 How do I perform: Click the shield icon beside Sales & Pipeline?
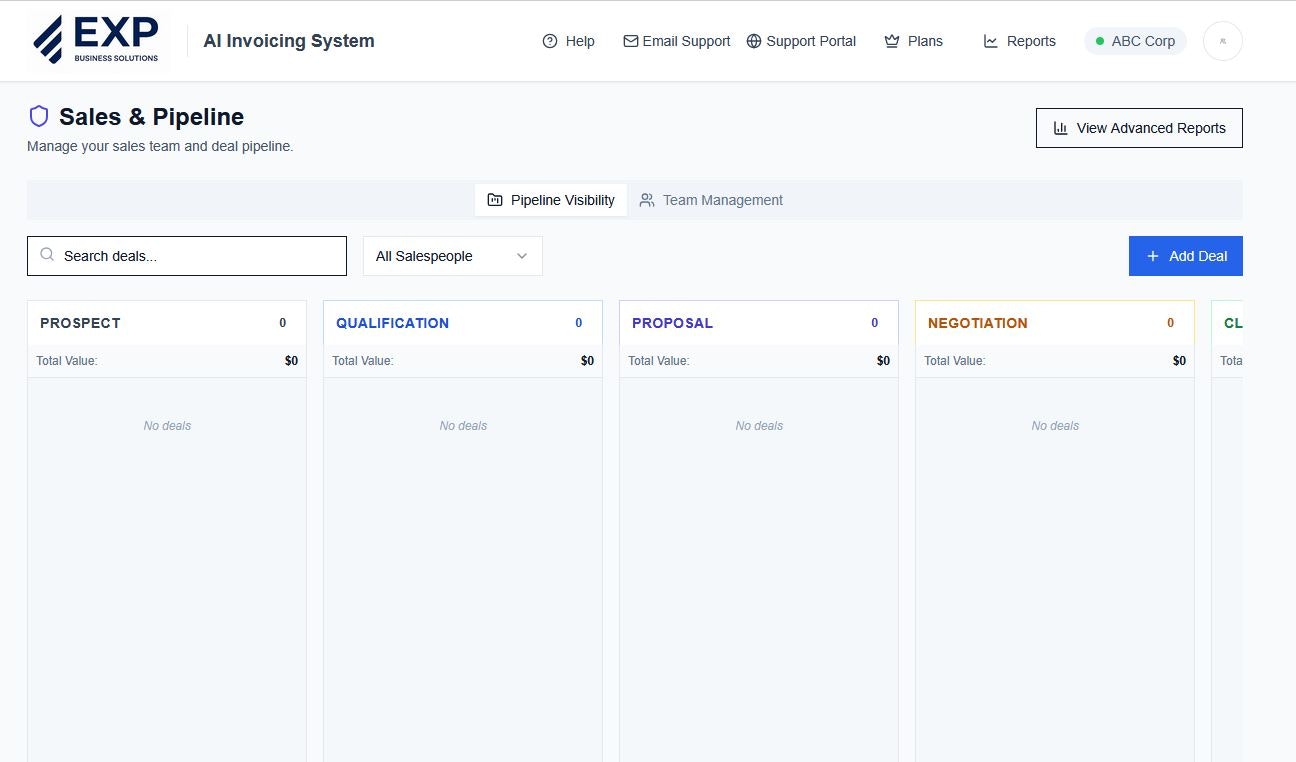coord(38,116)
